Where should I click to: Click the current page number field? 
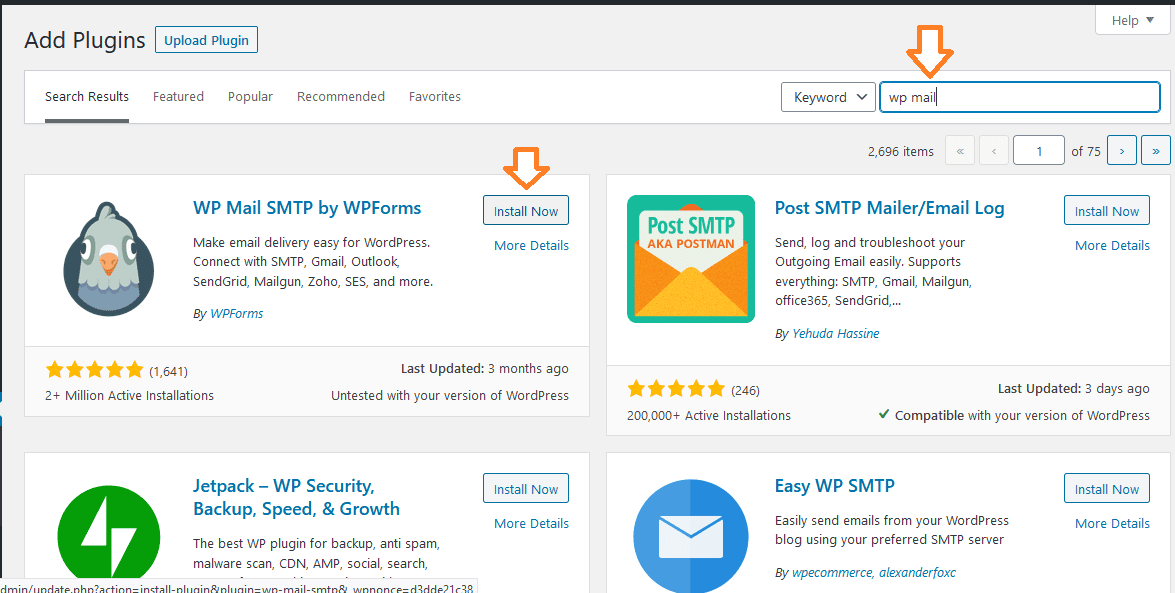coord(1039,151)
